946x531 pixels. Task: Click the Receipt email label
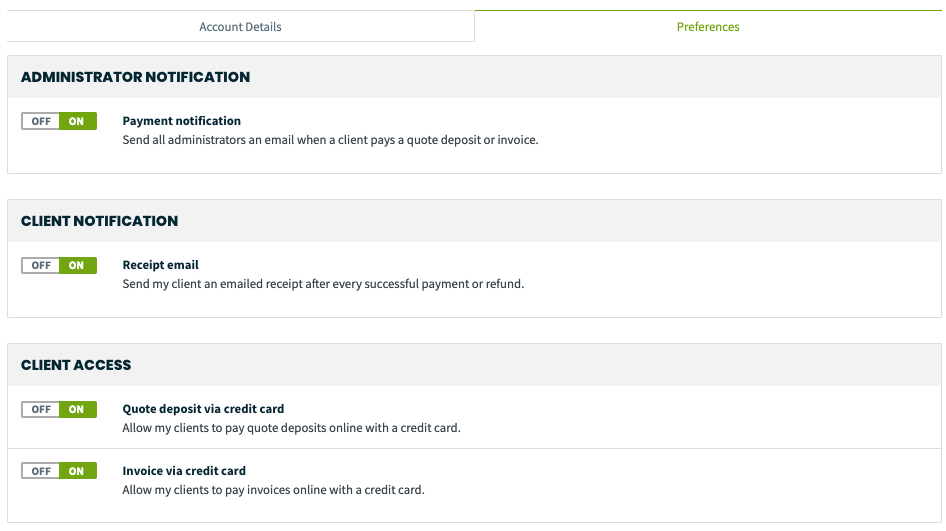(160, 265)
